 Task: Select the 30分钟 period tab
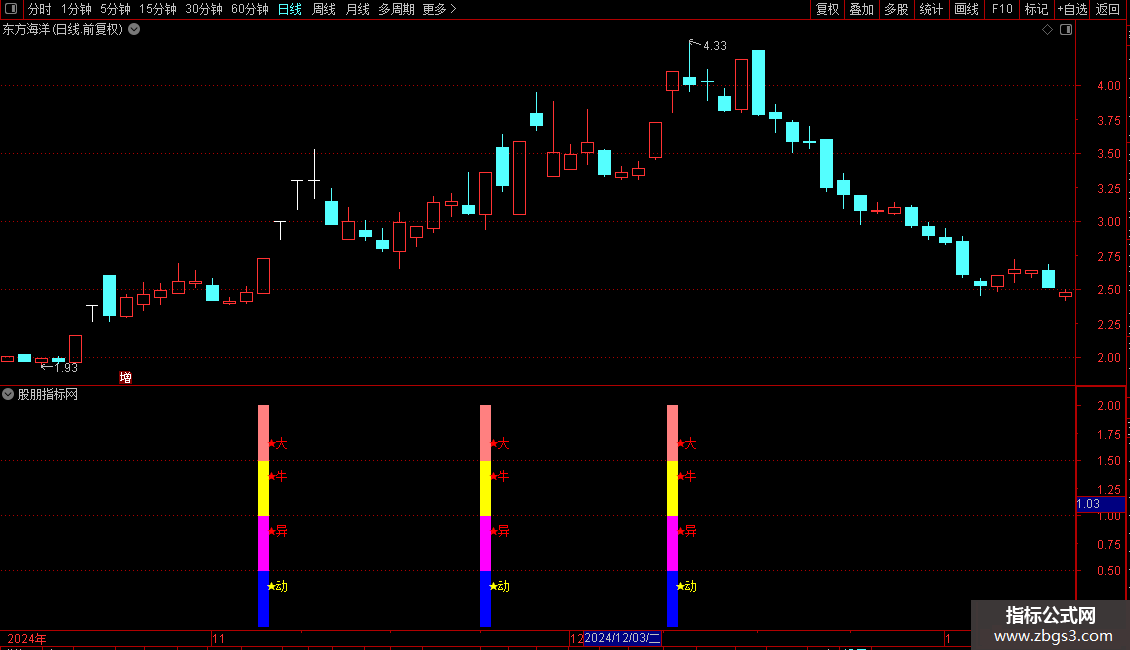click(x=204, y=9)
